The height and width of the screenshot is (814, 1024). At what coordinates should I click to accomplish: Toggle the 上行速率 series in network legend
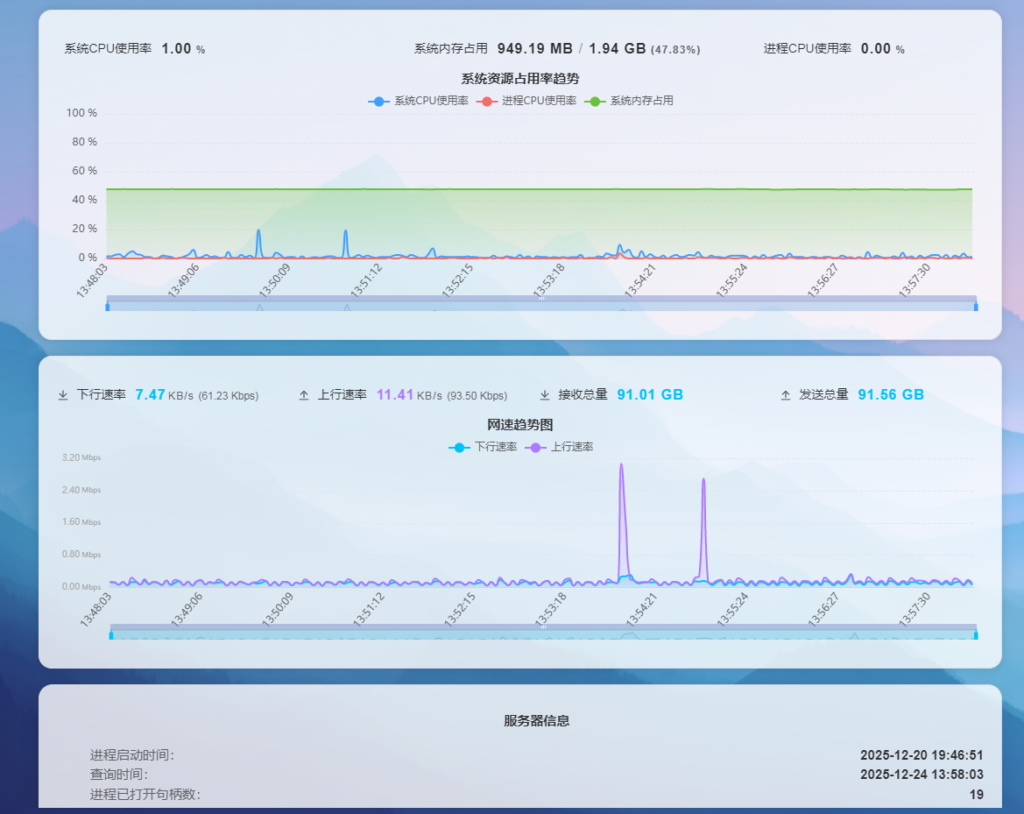(572, 447)
